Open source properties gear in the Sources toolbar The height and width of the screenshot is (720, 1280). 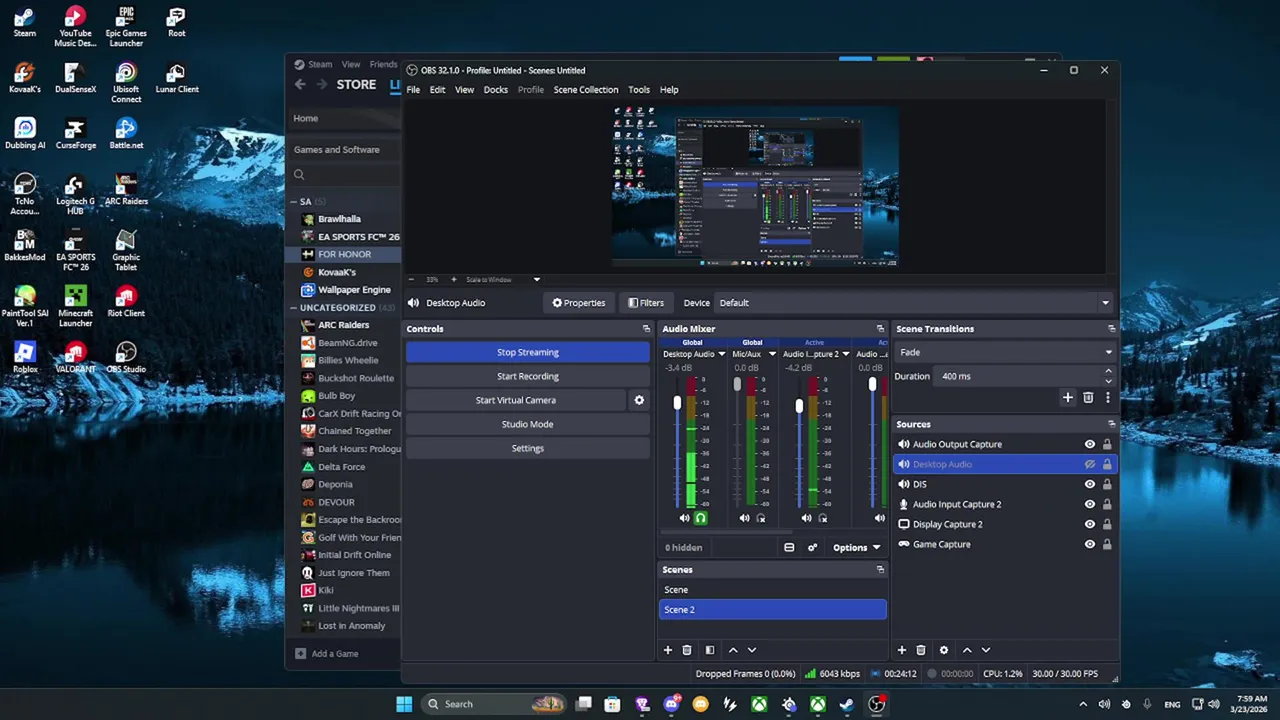[x=943, y=650]
